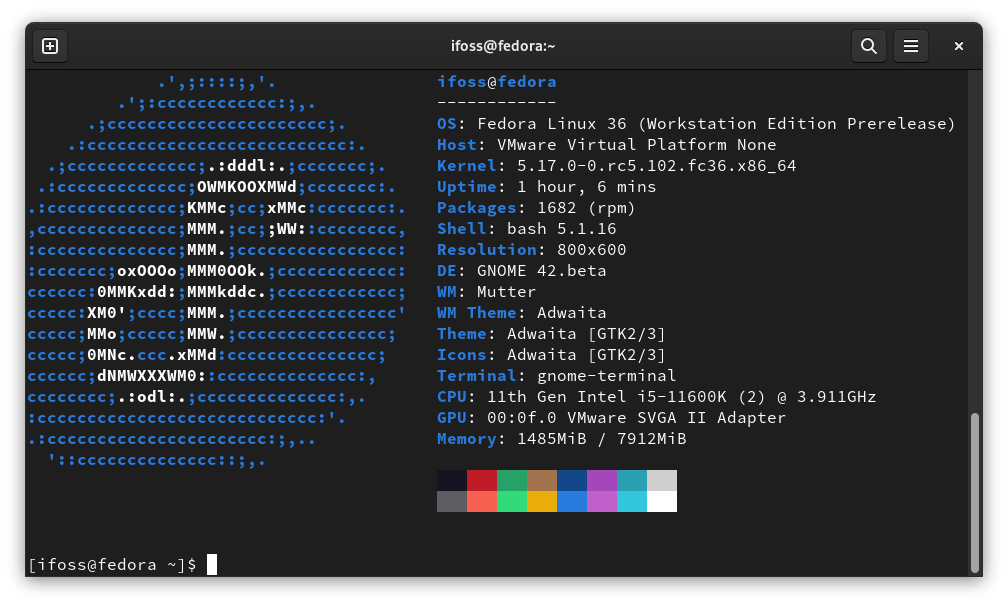The height and width of the screenshot is (605, 1008).
Task: Click the bright cyan swatch in bottom row
Action: point(632,501)
